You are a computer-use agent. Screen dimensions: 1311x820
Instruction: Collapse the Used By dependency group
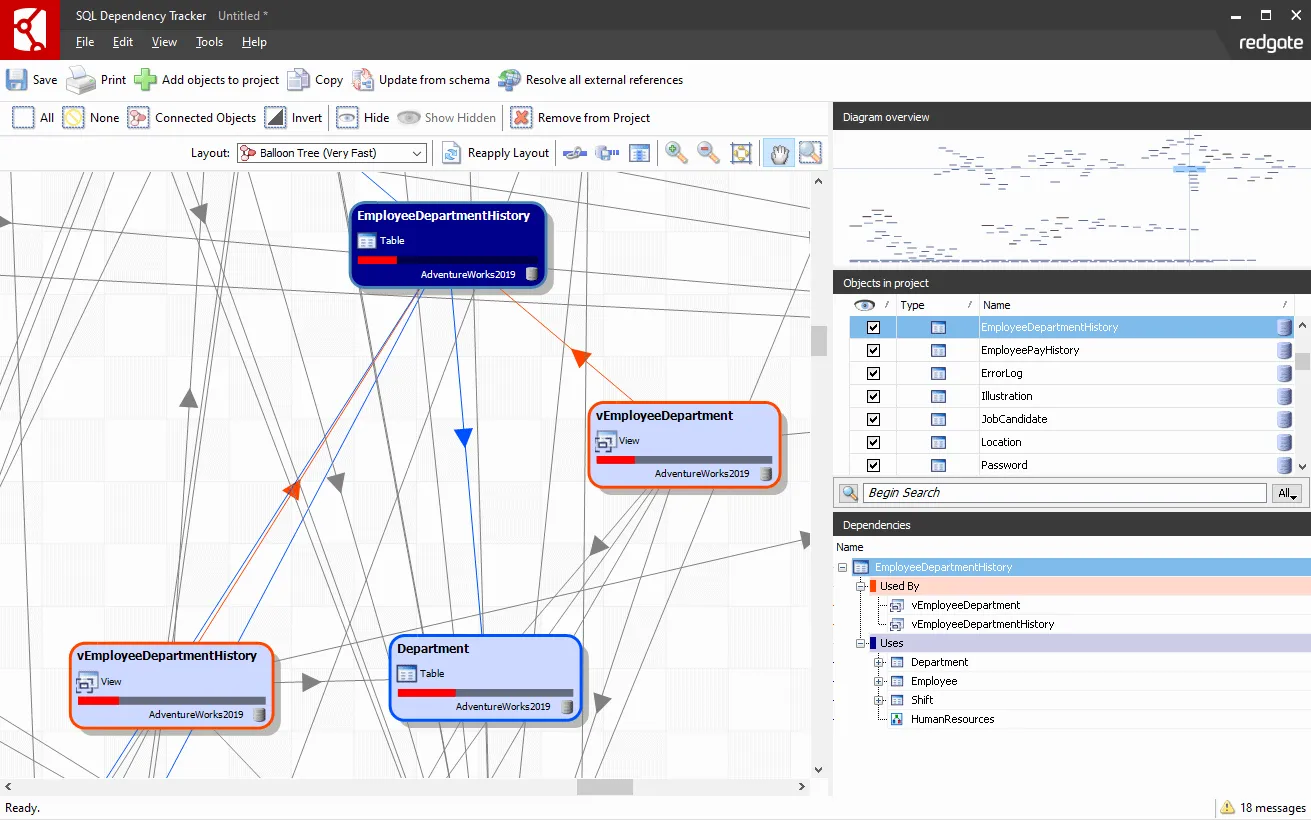861,585
